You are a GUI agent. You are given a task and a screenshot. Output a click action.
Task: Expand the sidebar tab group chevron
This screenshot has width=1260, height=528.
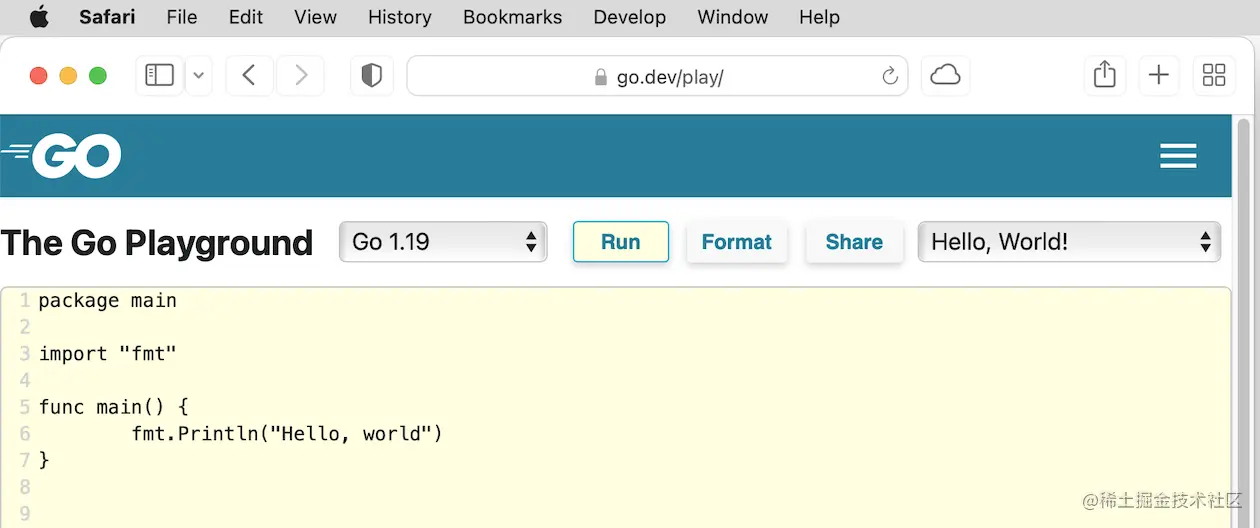pos(198,76)
